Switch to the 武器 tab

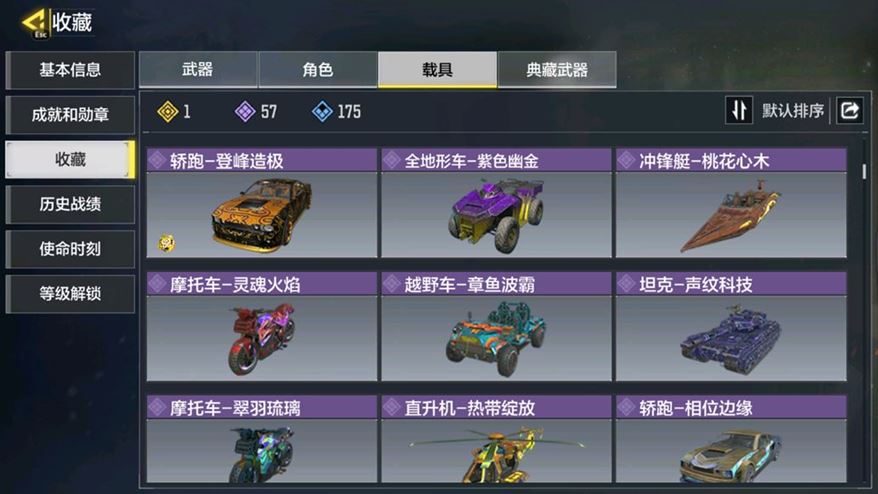[198, 69]
